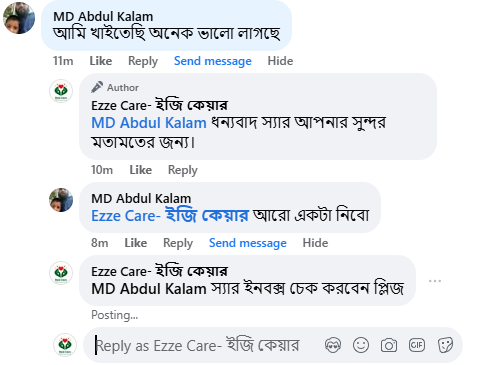Click the pencil Author badge icon
Viewport: 480px width, 365px height.
97,87
